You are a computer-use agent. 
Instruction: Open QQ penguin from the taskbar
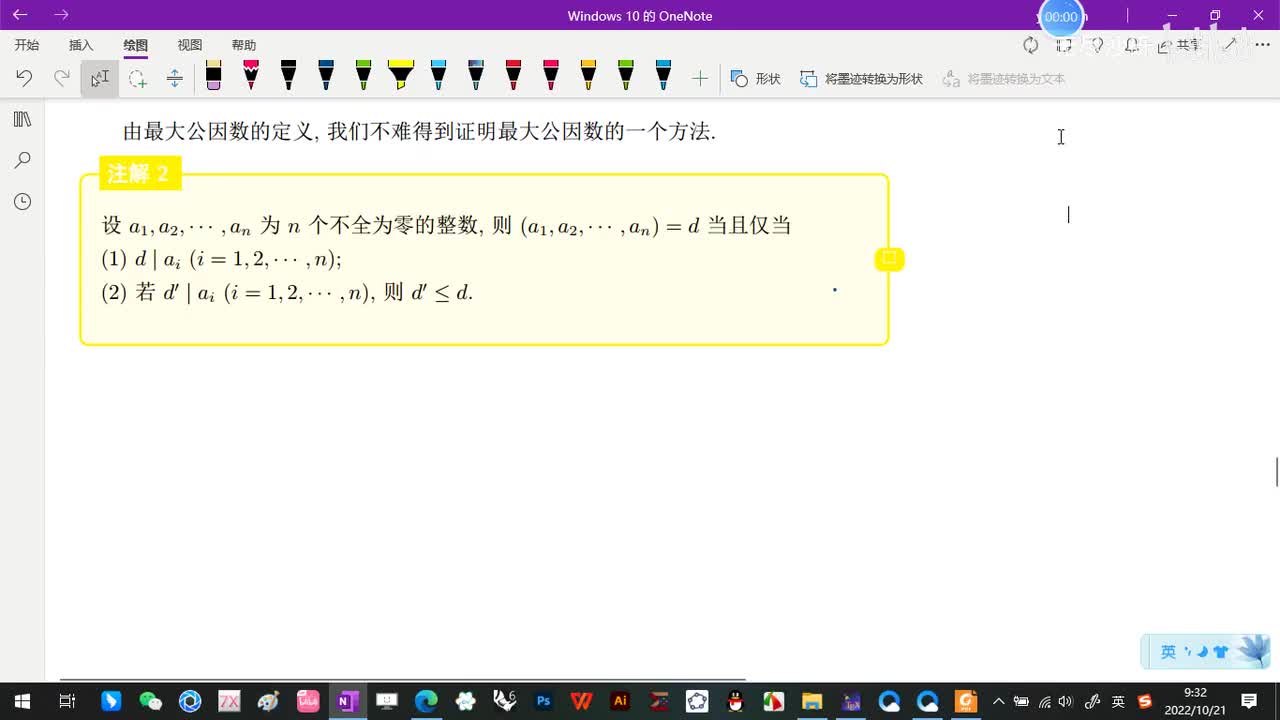click(x=735, y=701)
